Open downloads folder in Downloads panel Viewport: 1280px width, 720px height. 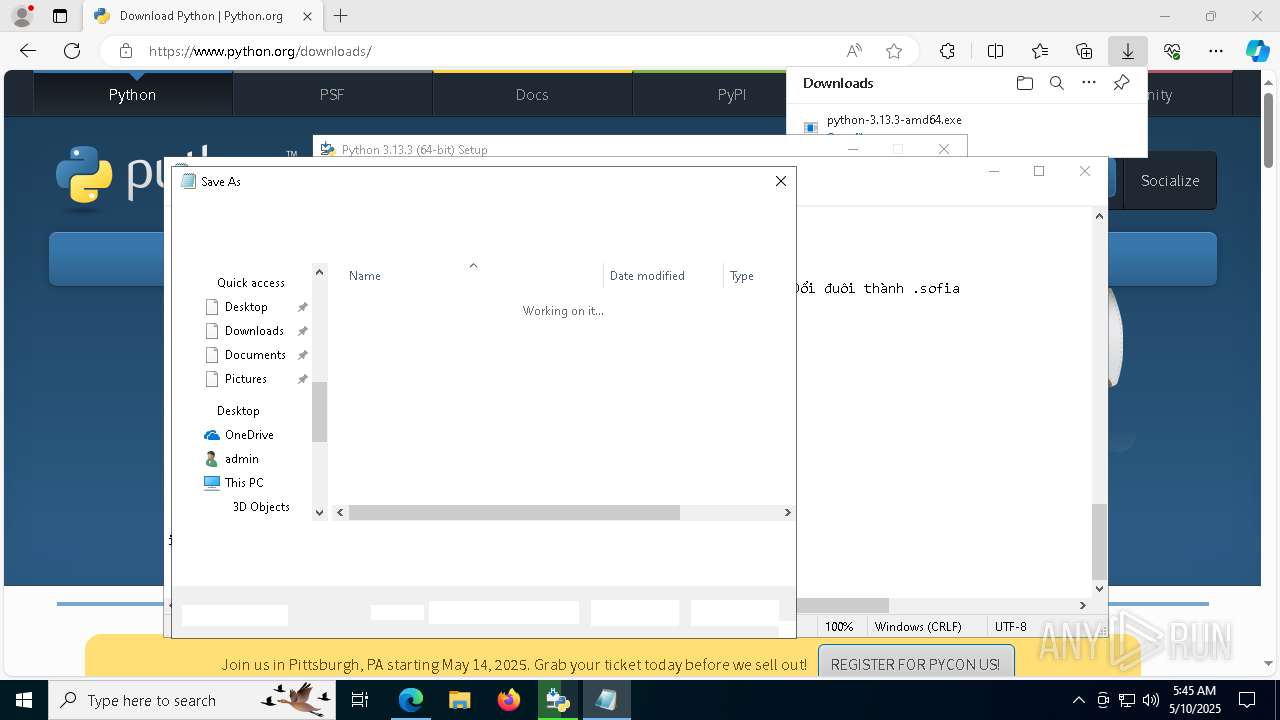[1025, 83]
